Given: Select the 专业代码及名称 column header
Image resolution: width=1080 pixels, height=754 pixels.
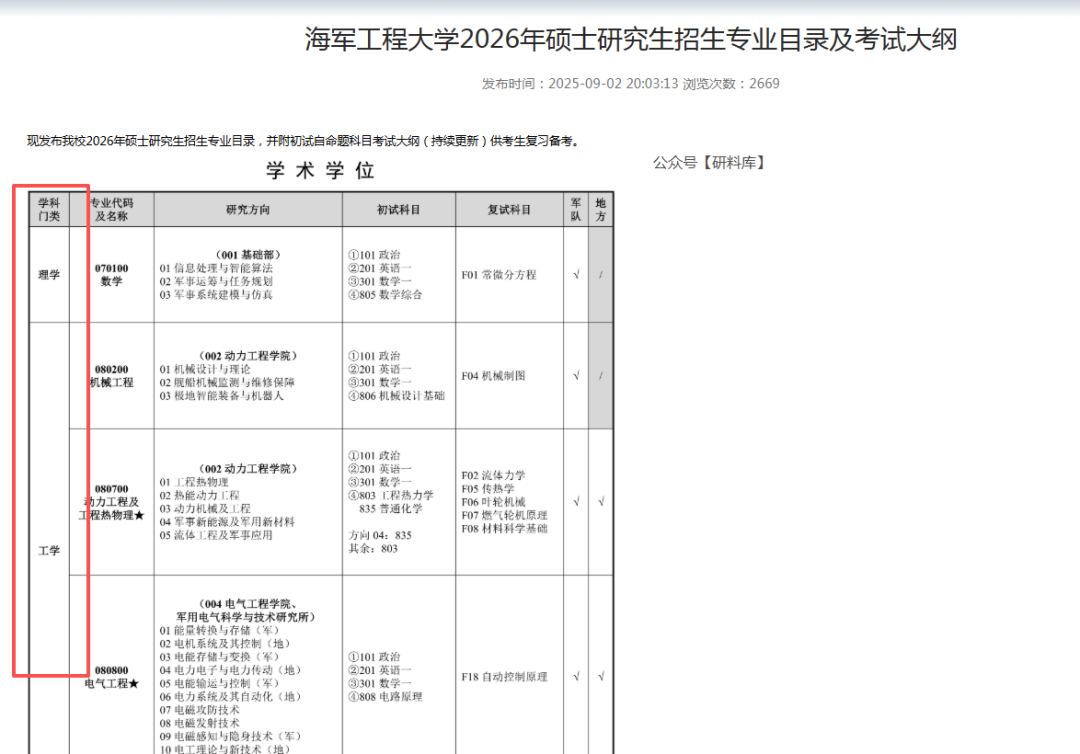Looking at the screenshot, I should pos(110,209).
